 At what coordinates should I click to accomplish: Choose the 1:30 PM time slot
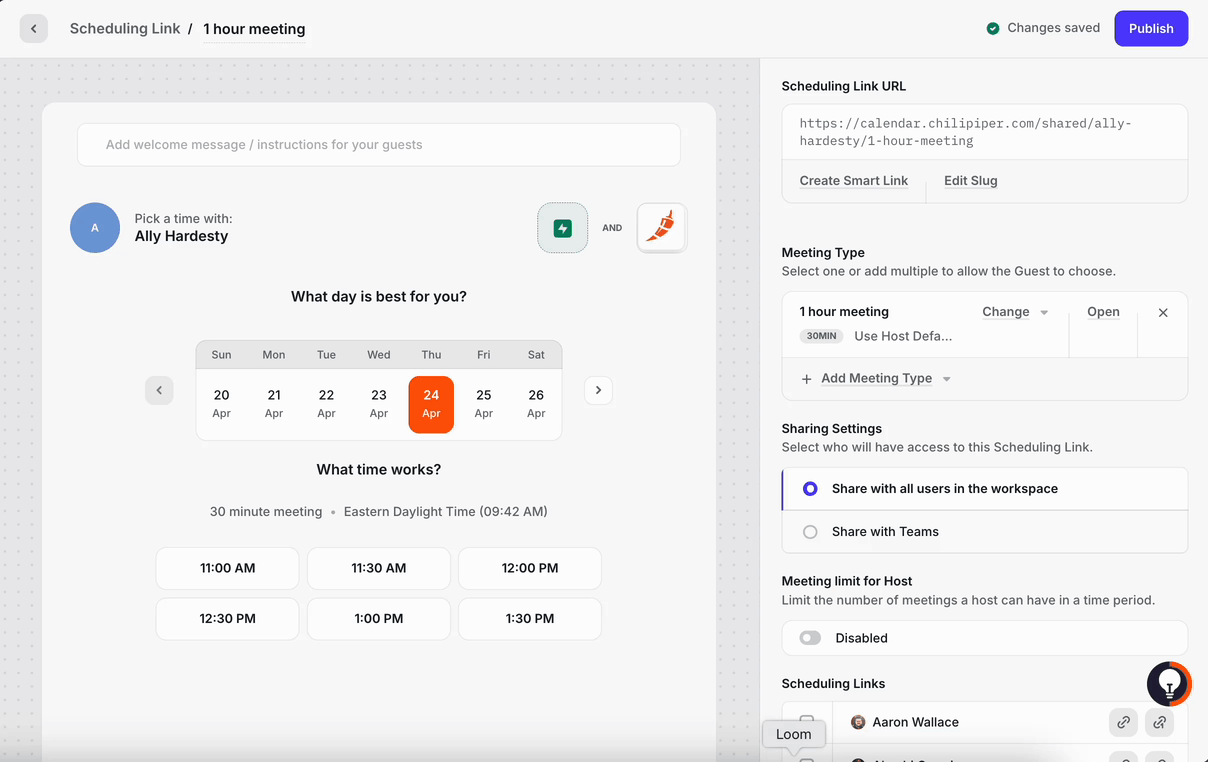[530, 619]
